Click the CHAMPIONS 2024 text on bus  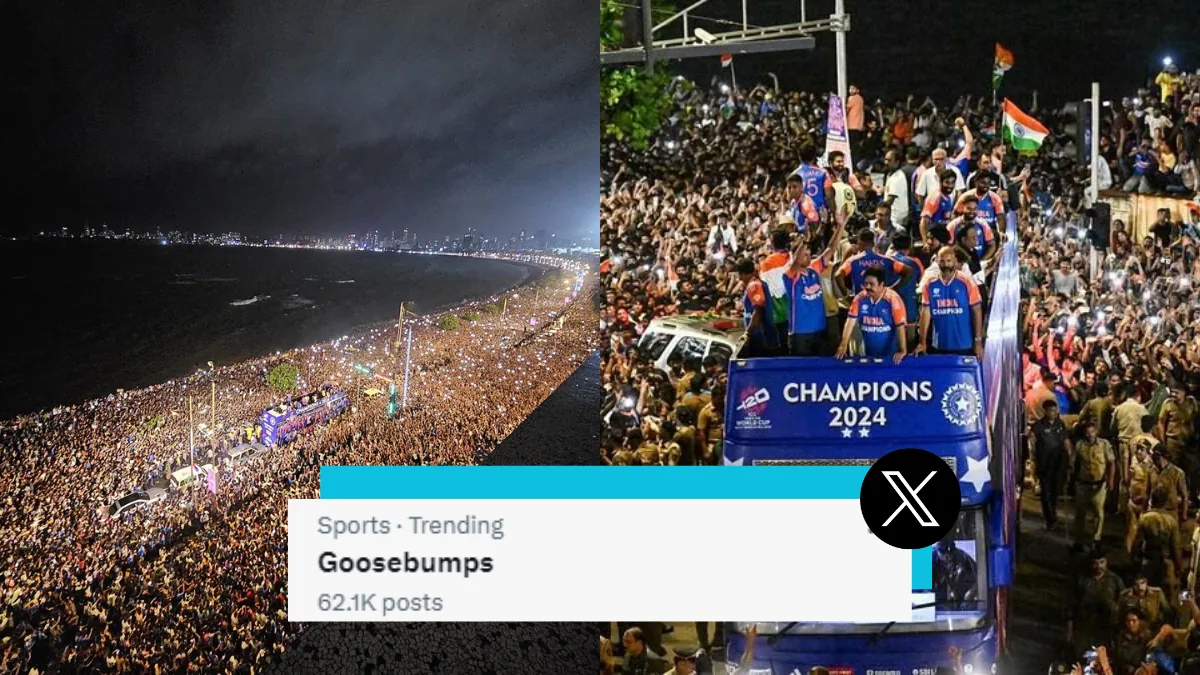click(x=858, y=403)
